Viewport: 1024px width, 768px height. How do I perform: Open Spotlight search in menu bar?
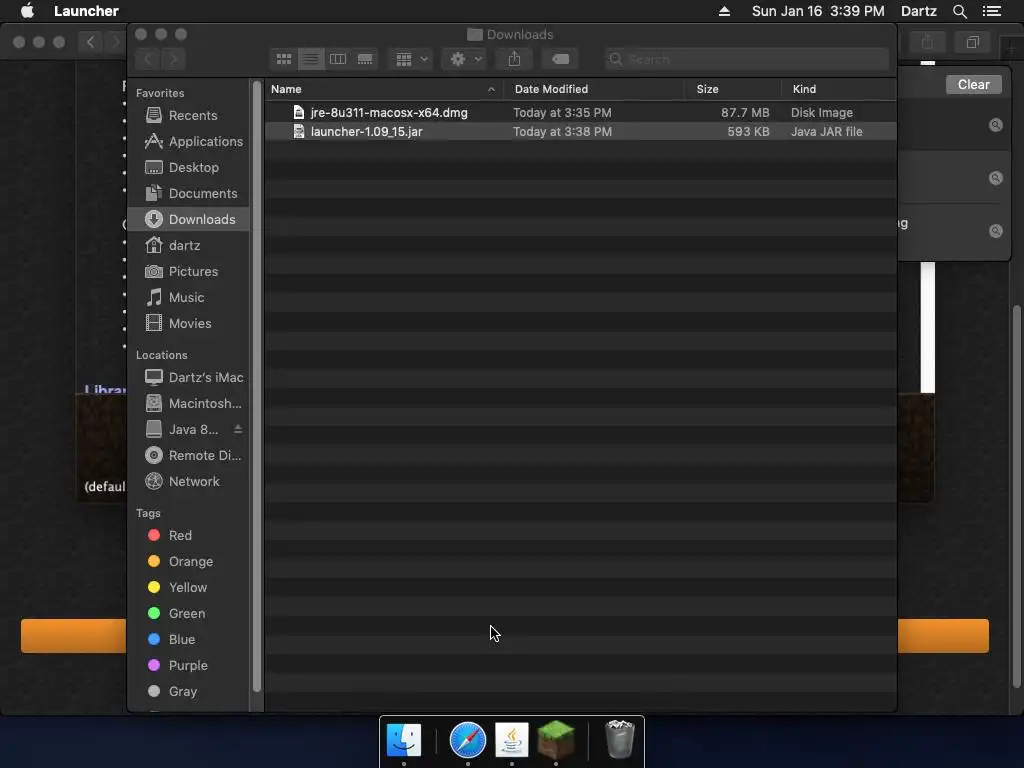pyautogui.click(x=959, y=11)
